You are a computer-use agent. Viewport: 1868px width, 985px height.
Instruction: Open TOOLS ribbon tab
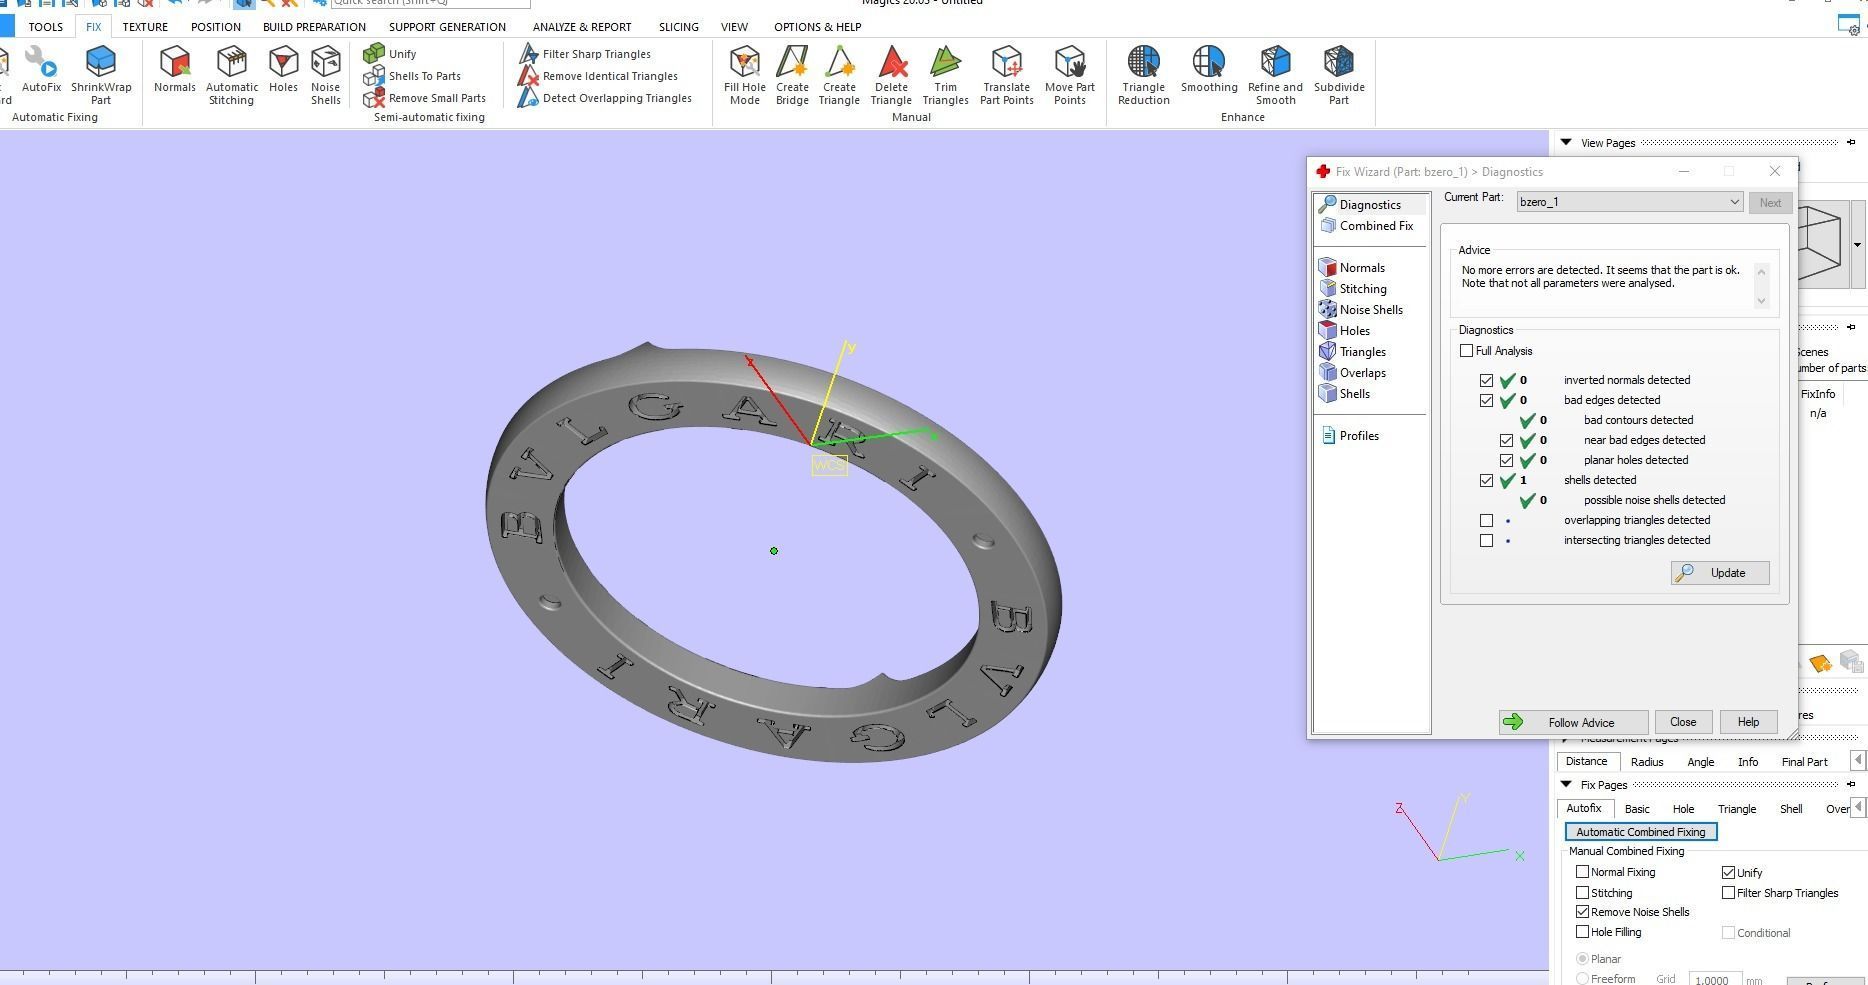[45, 27]
